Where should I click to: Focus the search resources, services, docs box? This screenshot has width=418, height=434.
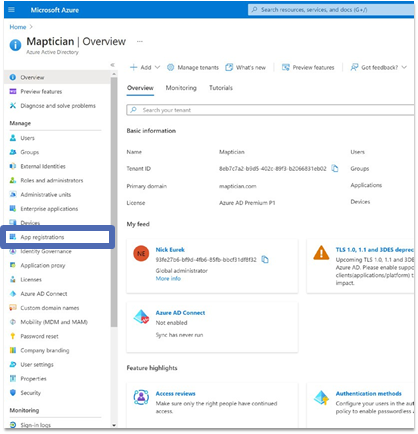[331, 10]
